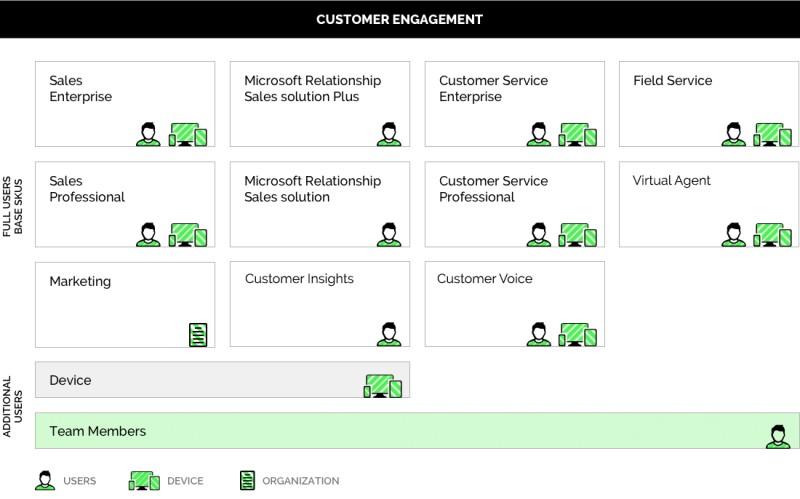Click user icon in Microsoft Relationship Sales solution card

point(389,235)
